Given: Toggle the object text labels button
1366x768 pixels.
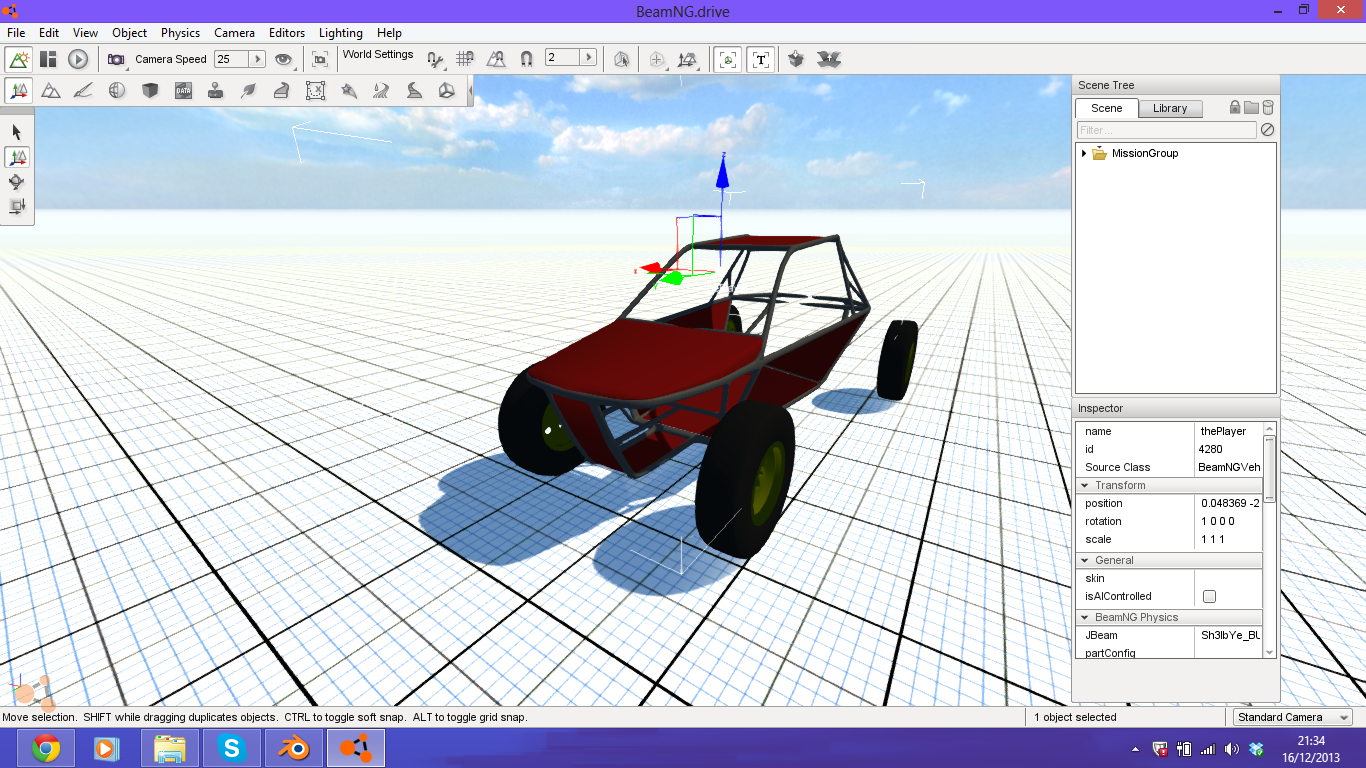Looking at the screenshot, I should click(761, 59).
